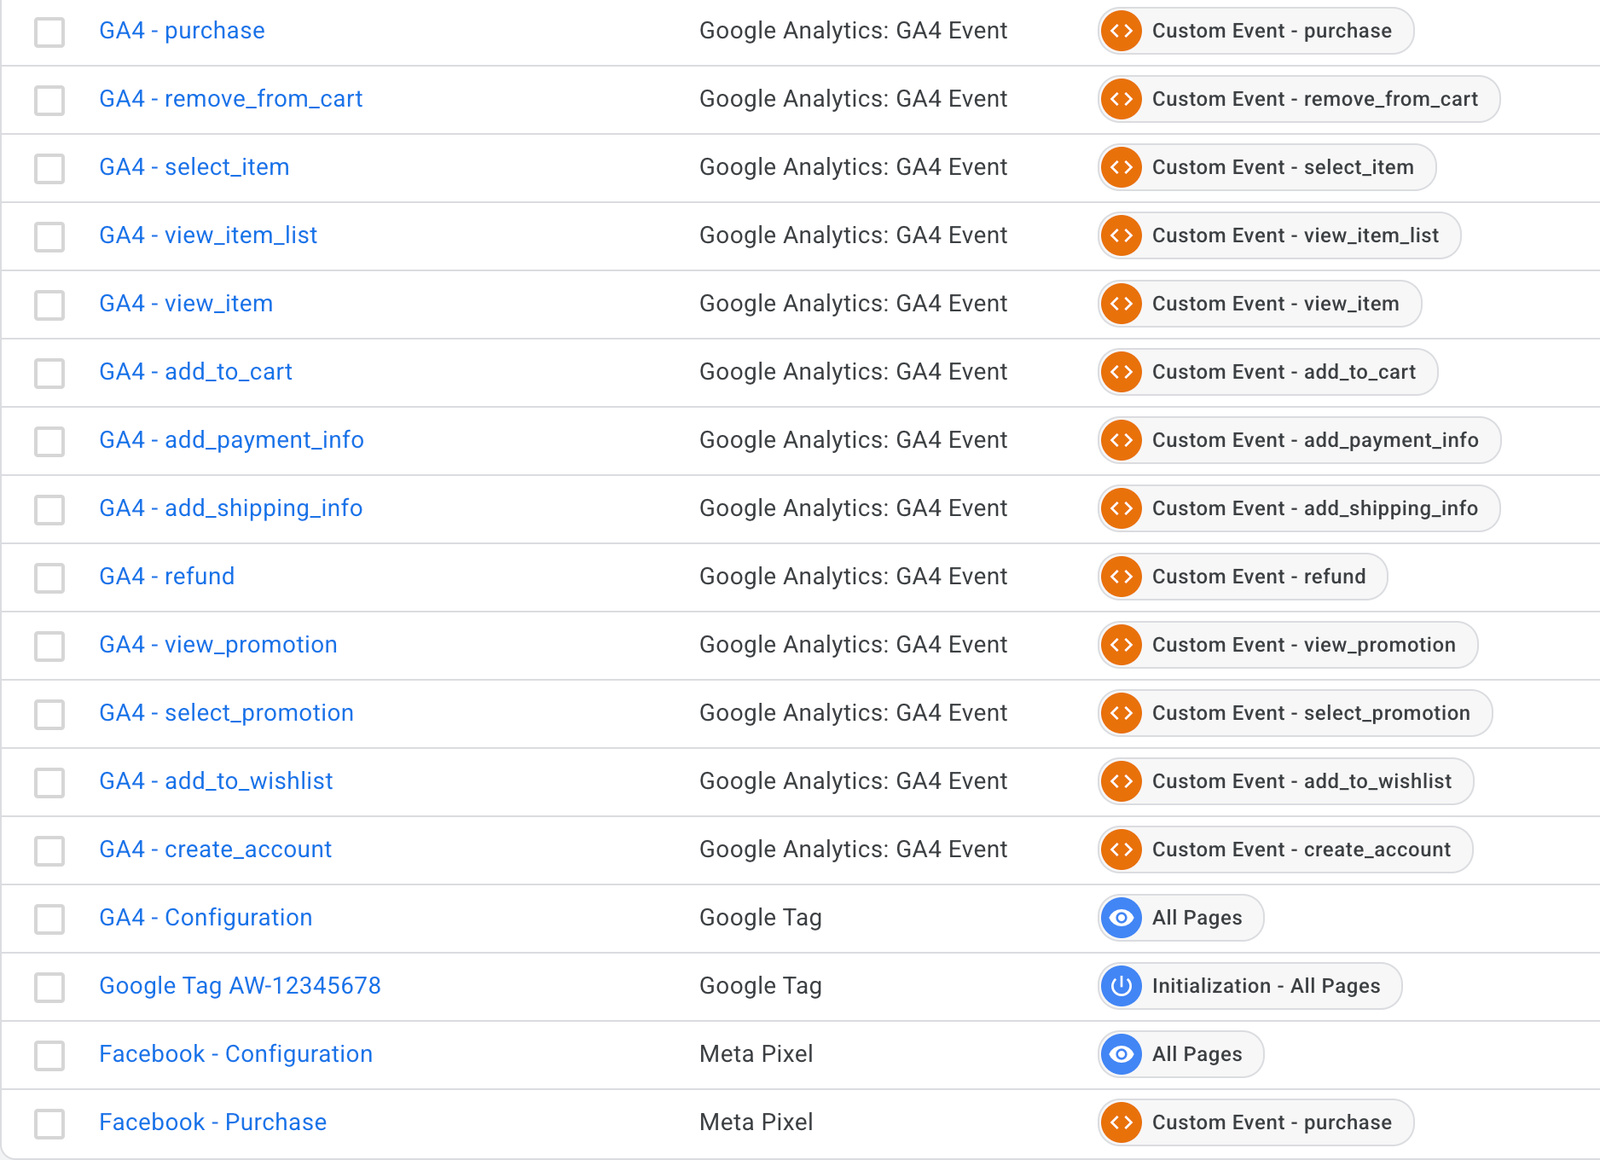Screen dimensions: 1600x1160
Task: Select the checkbox on GA4 - remove_from_cart row
Action: click(x=49, y=99)
